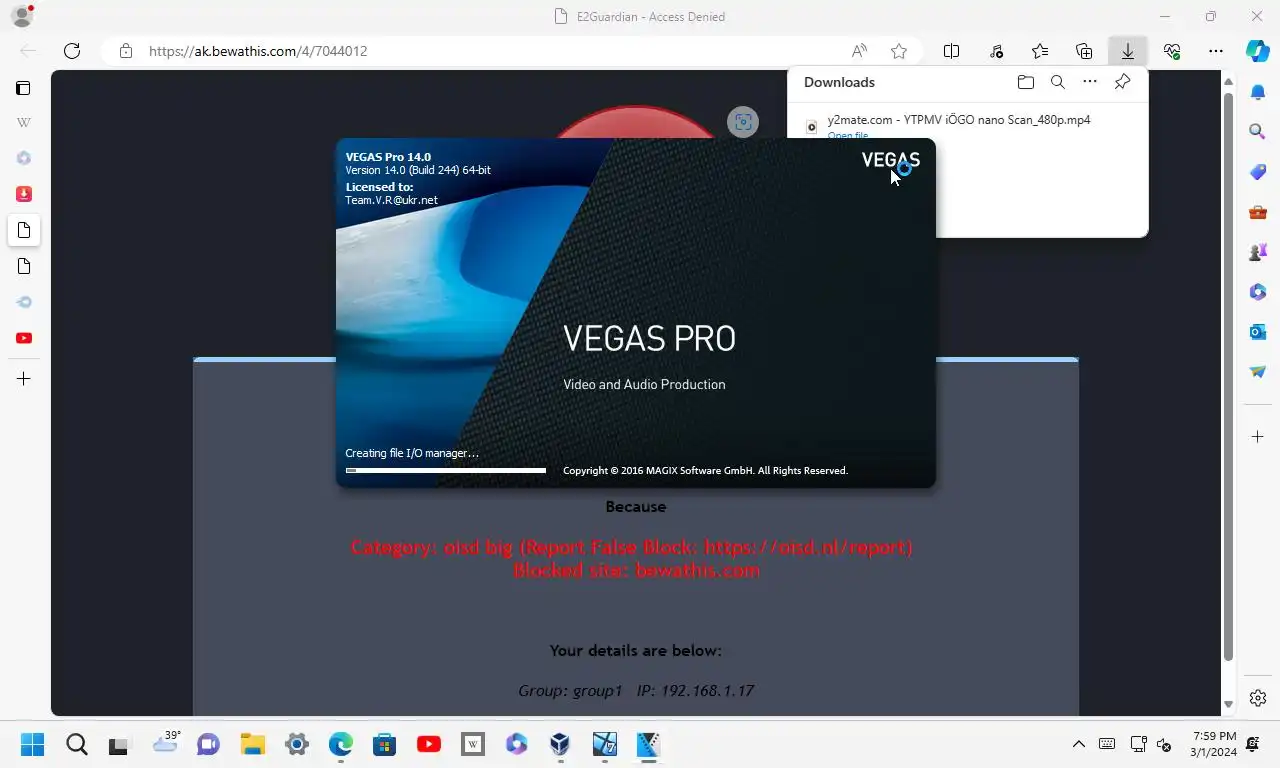Image resolution: width=1280 pixels, height=768 pixels.
Task: Switch to red download vertical tab
Action: (24, 194)
